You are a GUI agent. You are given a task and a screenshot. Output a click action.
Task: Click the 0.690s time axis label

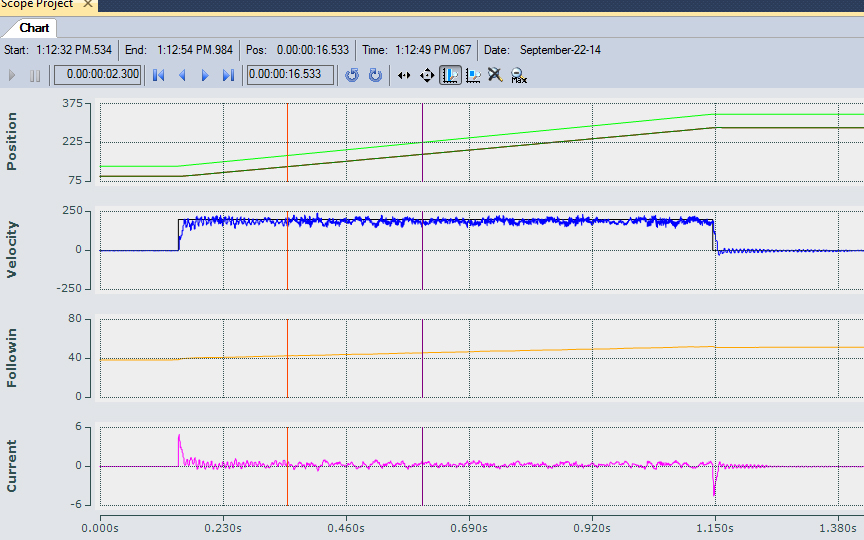(x=469, y=528)
